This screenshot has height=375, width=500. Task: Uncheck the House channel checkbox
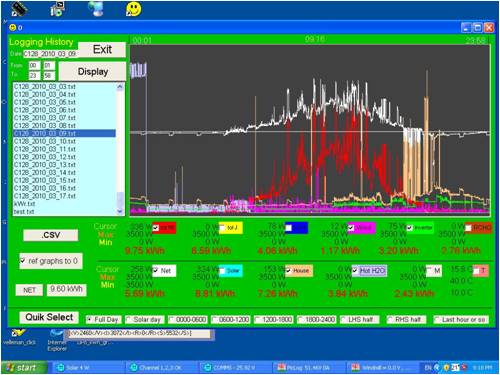[289, 271]
